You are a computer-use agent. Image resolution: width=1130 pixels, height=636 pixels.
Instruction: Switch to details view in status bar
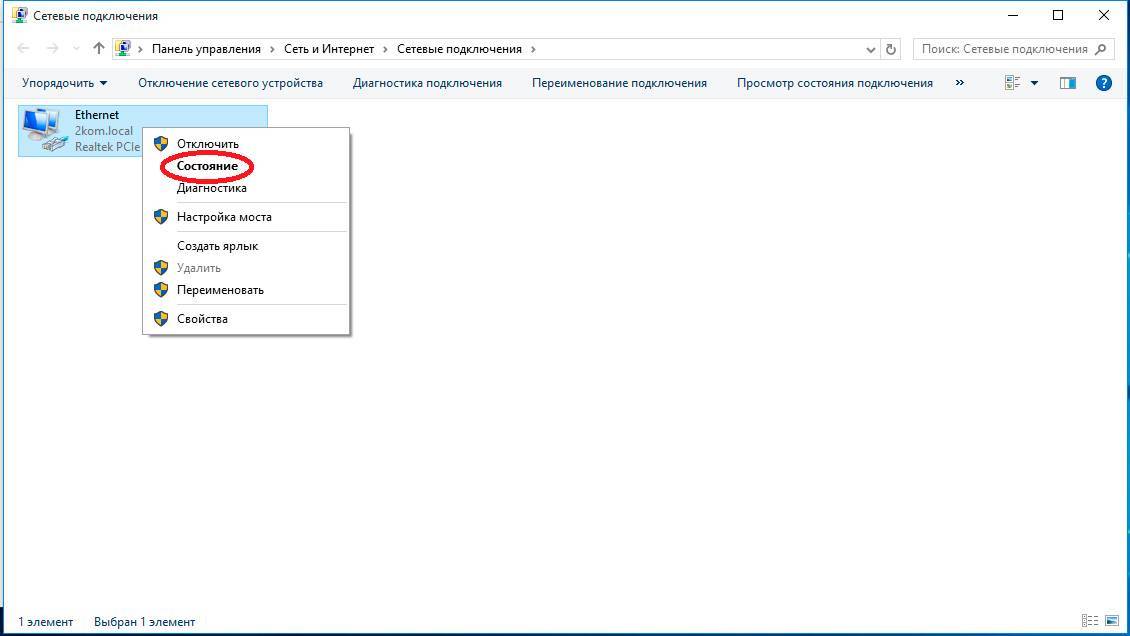pyautogui.click(x=1090, y=621)
